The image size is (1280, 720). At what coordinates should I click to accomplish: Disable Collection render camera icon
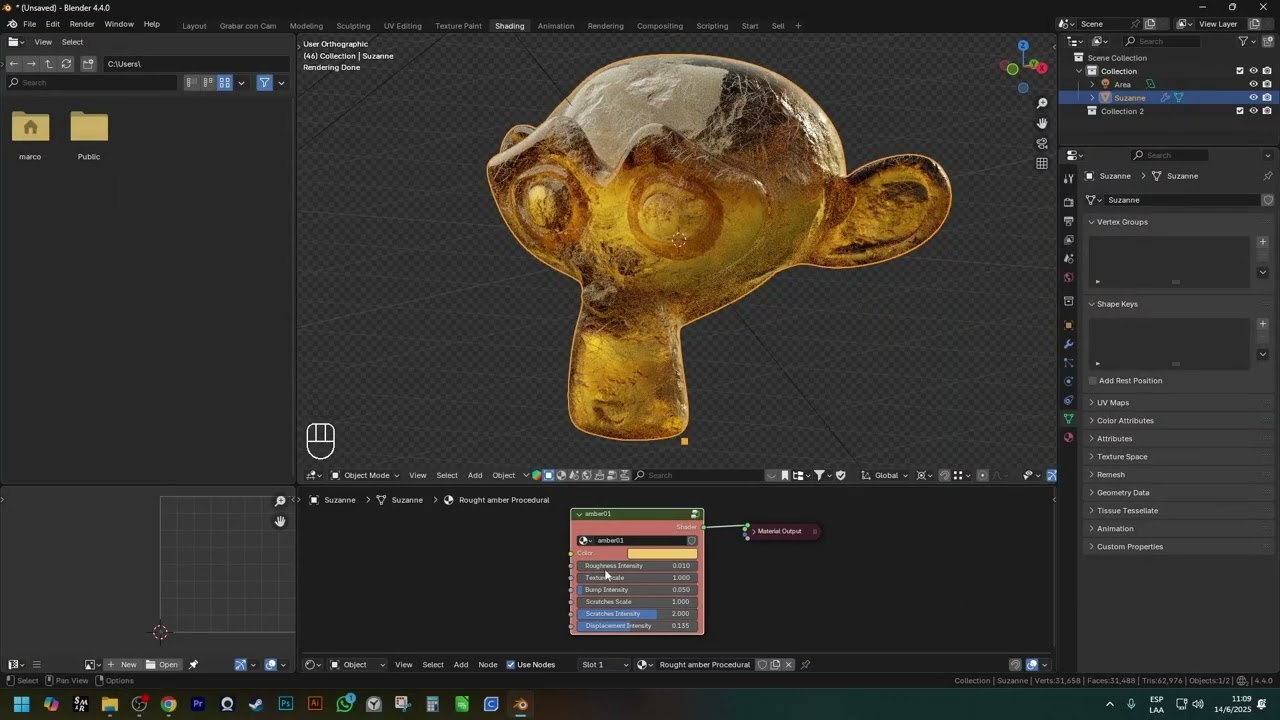click(x=1267, y=71)
